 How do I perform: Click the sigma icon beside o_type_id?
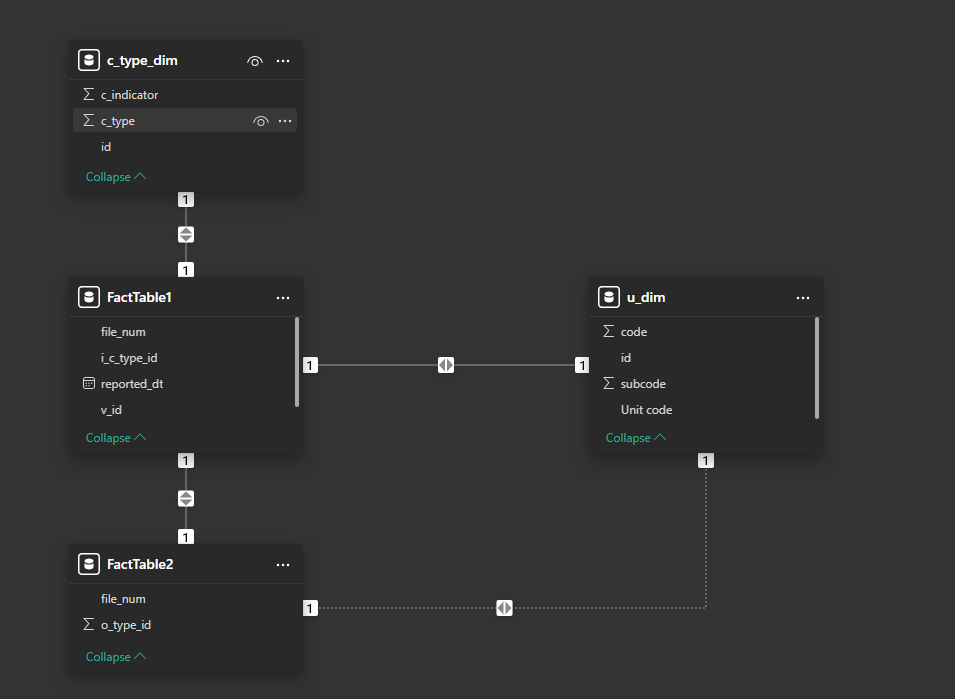click(88, 624)
